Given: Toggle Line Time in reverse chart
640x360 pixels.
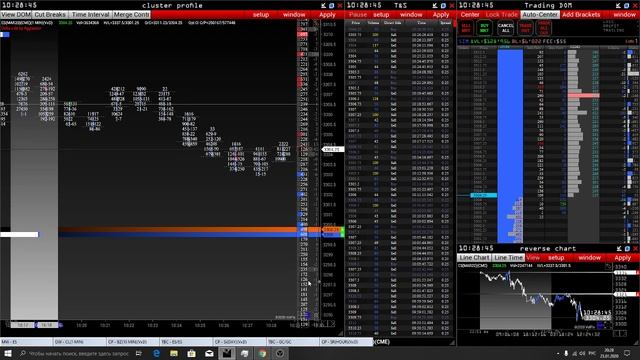Looking at the screenshot, I should (x=508, y=258).
